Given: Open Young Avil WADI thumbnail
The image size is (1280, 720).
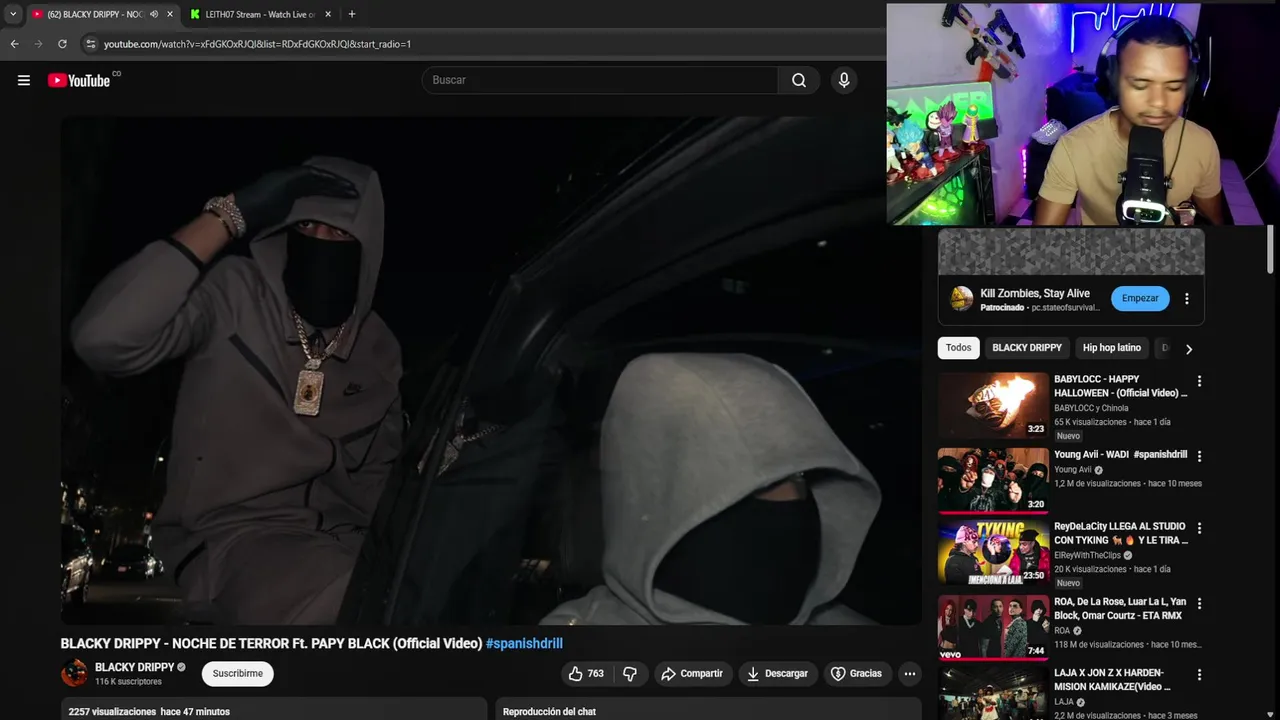Looking at the screenshot, I should [x=993, y=480].
